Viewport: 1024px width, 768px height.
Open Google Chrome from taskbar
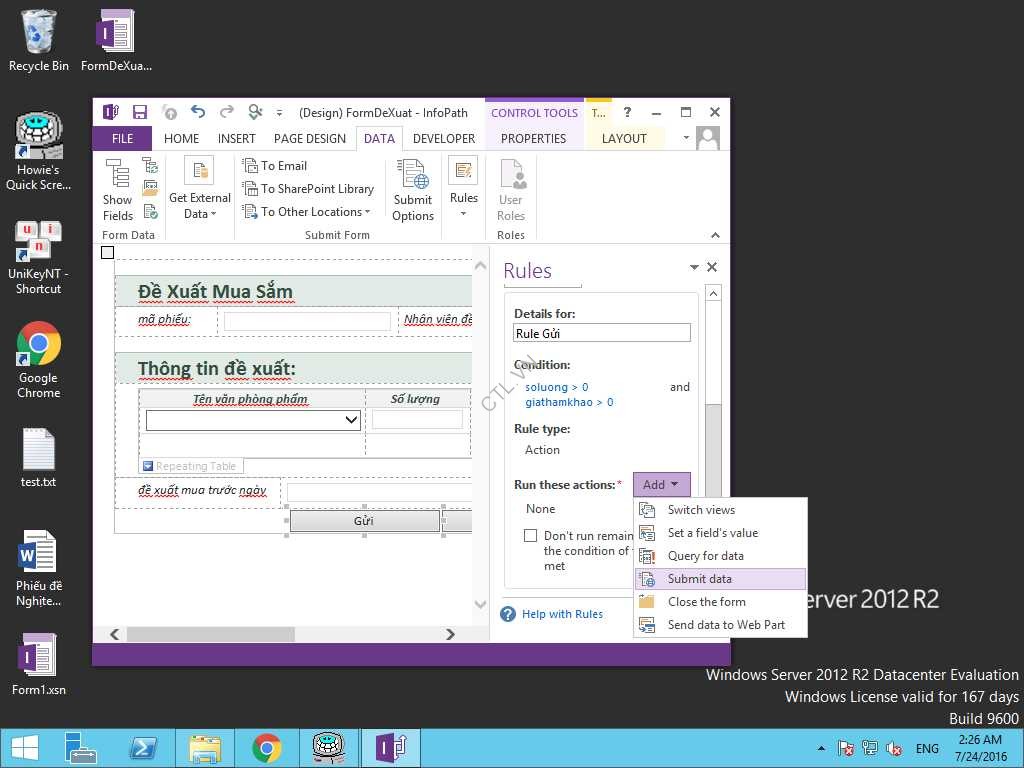pos(266,748)
